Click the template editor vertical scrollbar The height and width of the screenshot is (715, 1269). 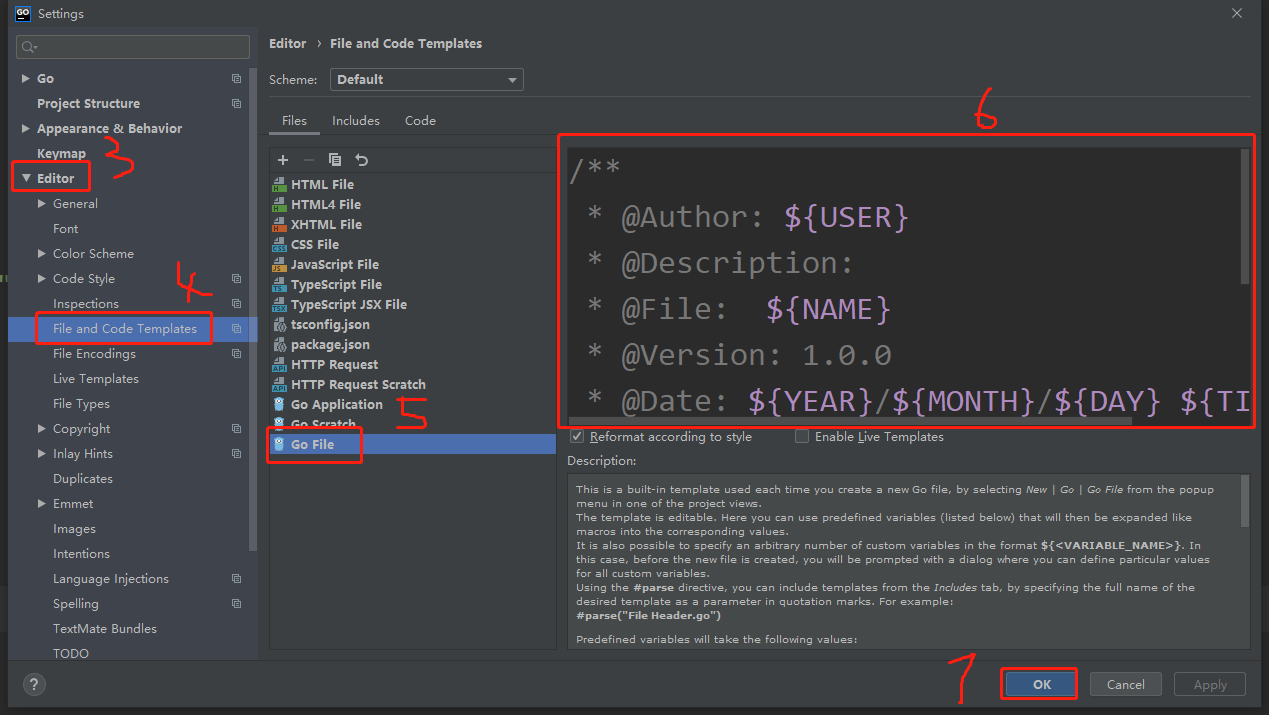point(1245,216)
